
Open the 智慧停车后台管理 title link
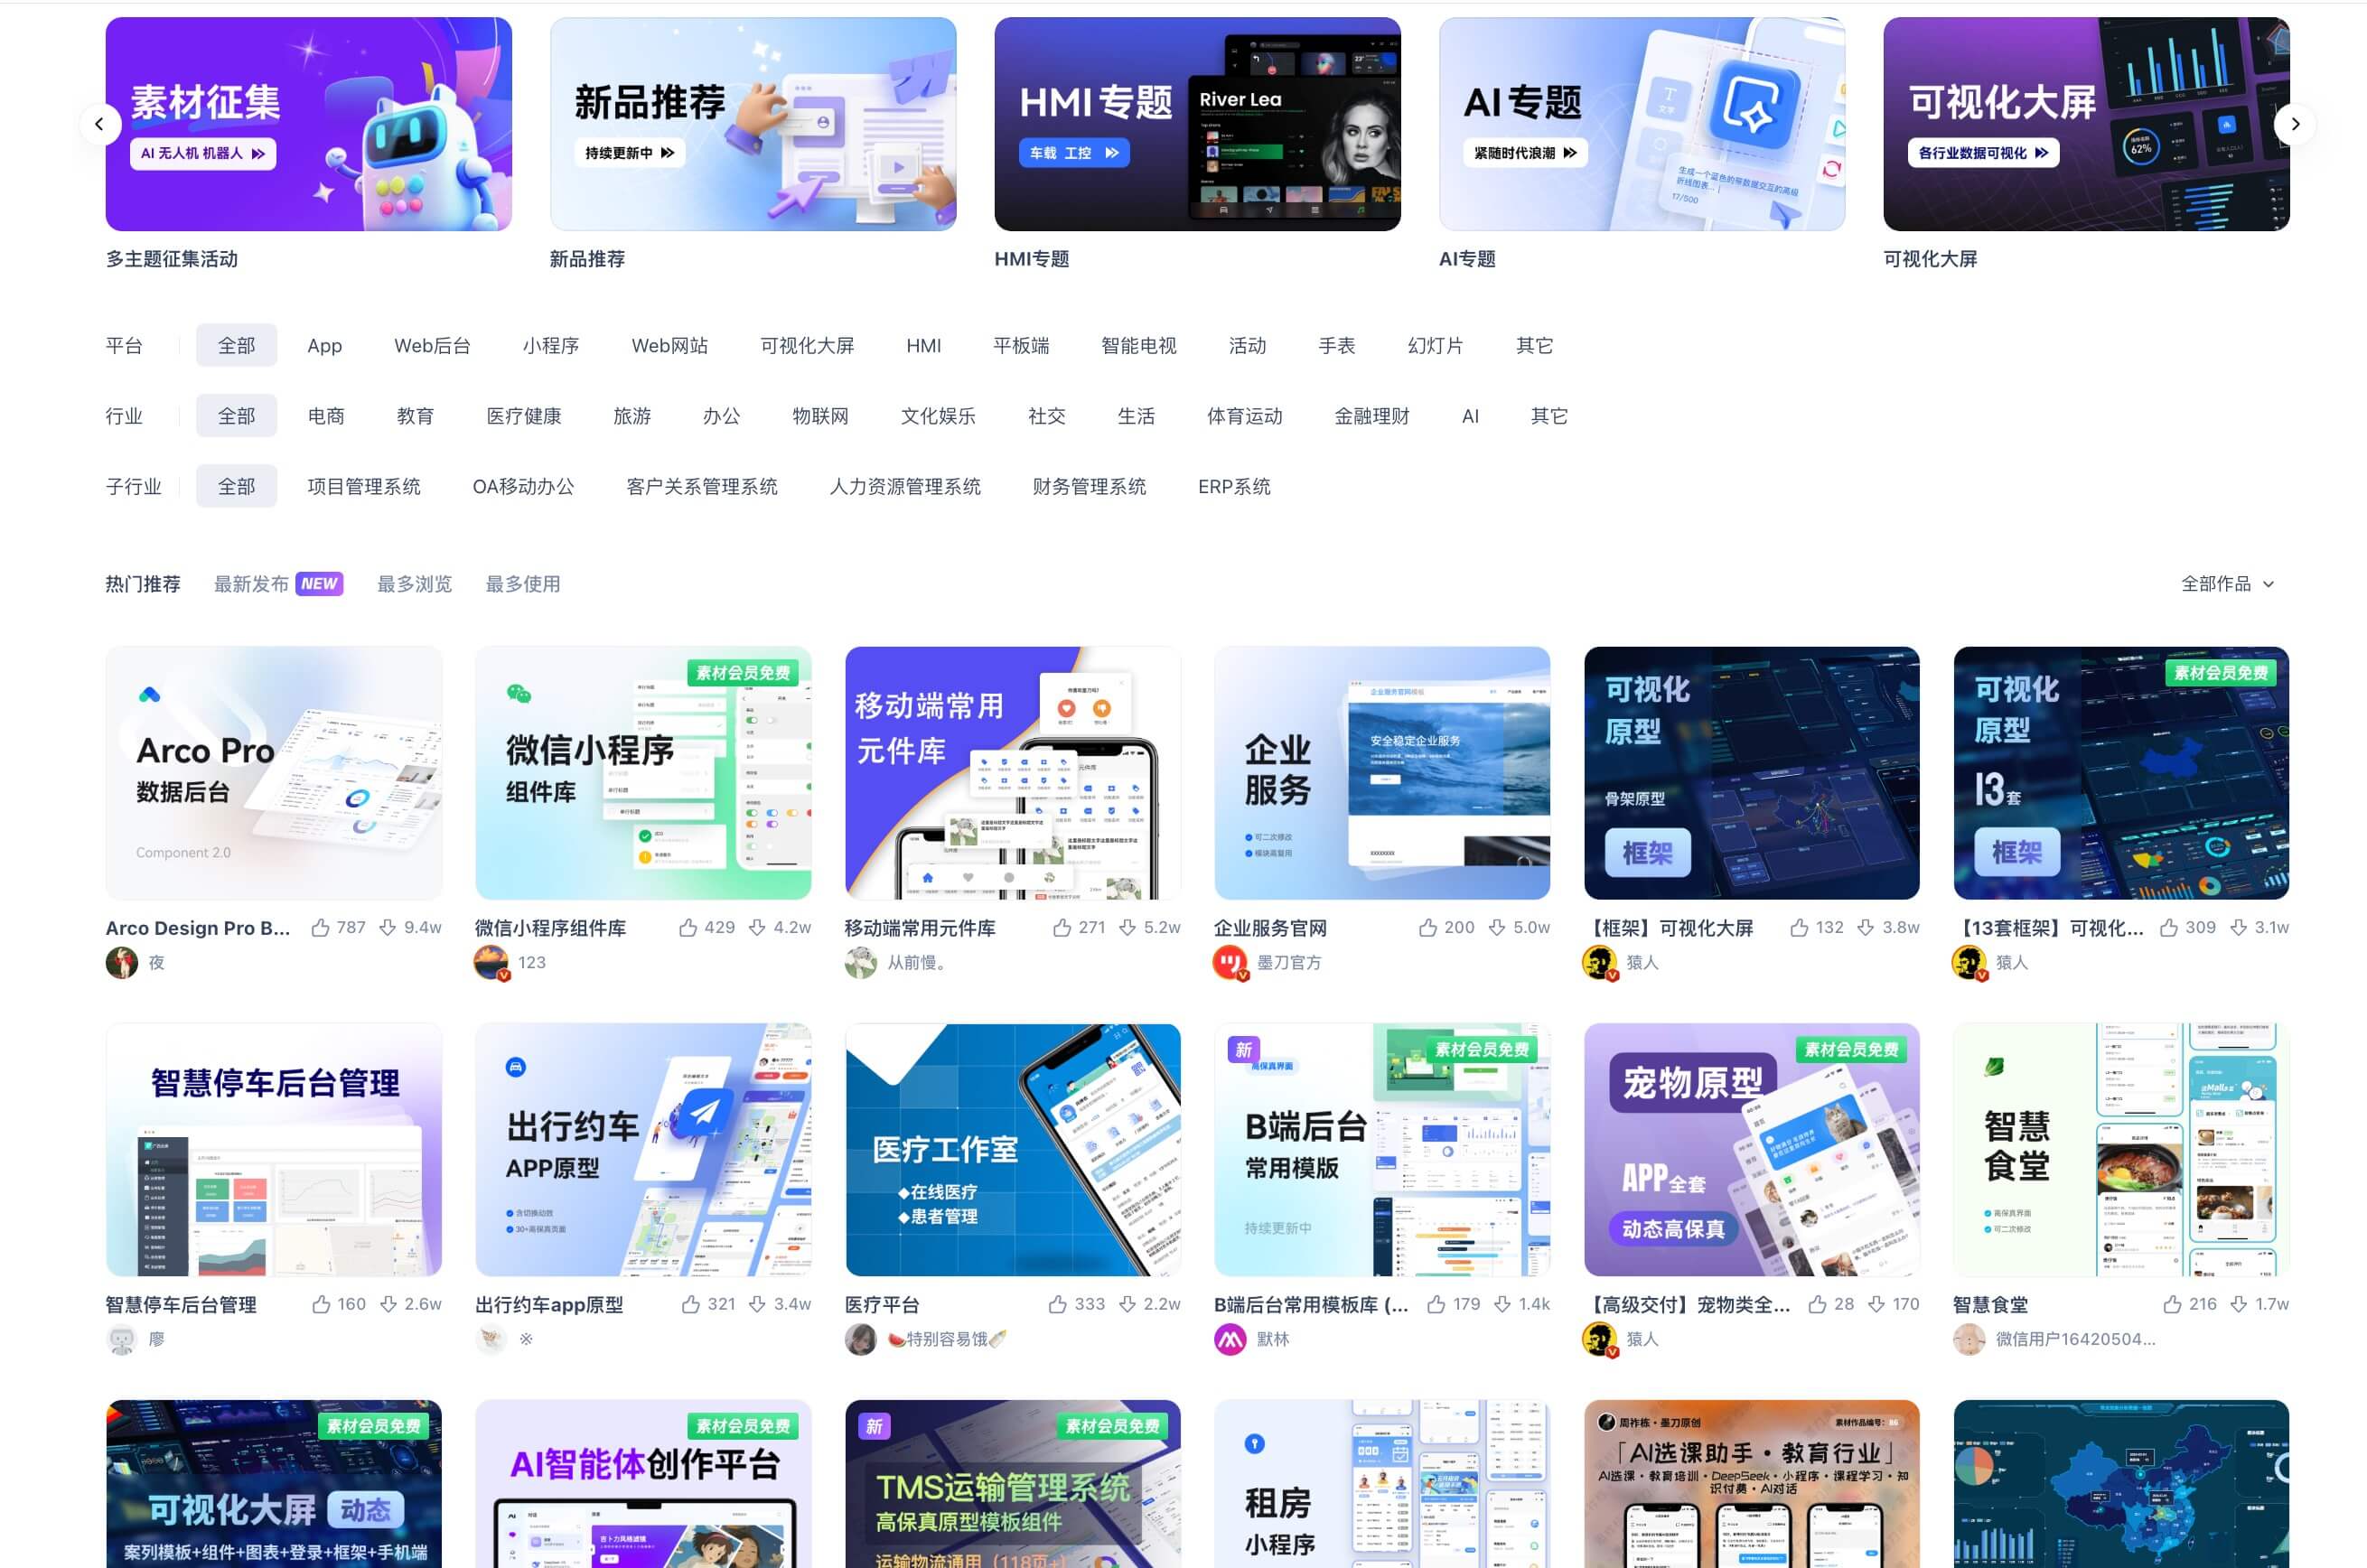(181, 1305)
